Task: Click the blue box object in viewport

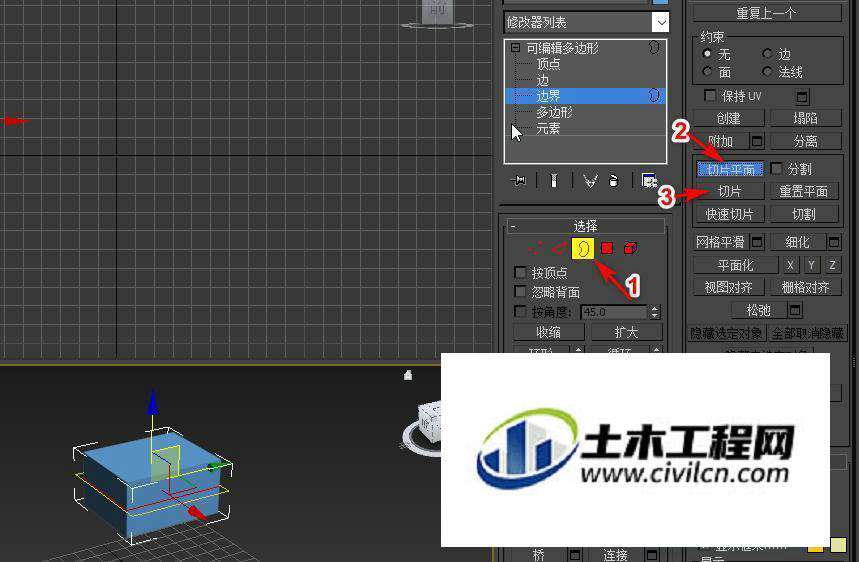Action: click(153, 482)
